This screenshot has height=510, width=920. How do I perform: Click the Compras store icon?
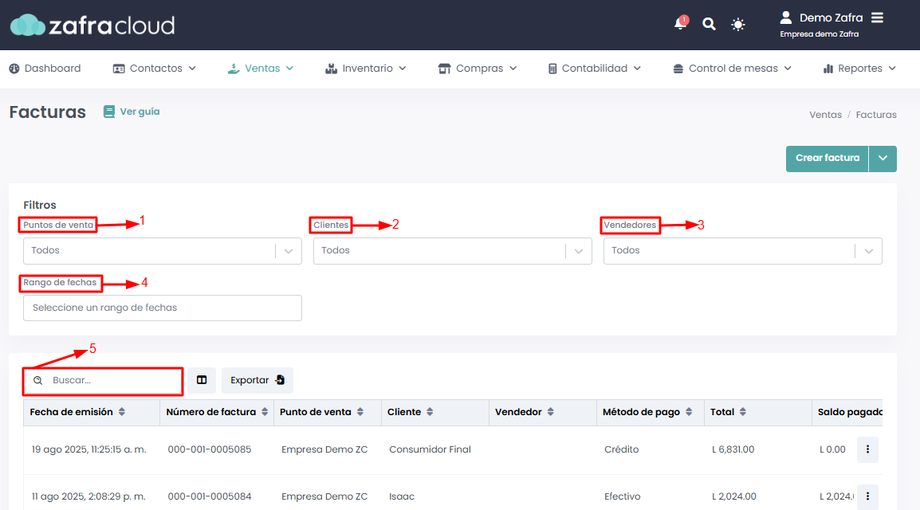(x=444, y=69)
